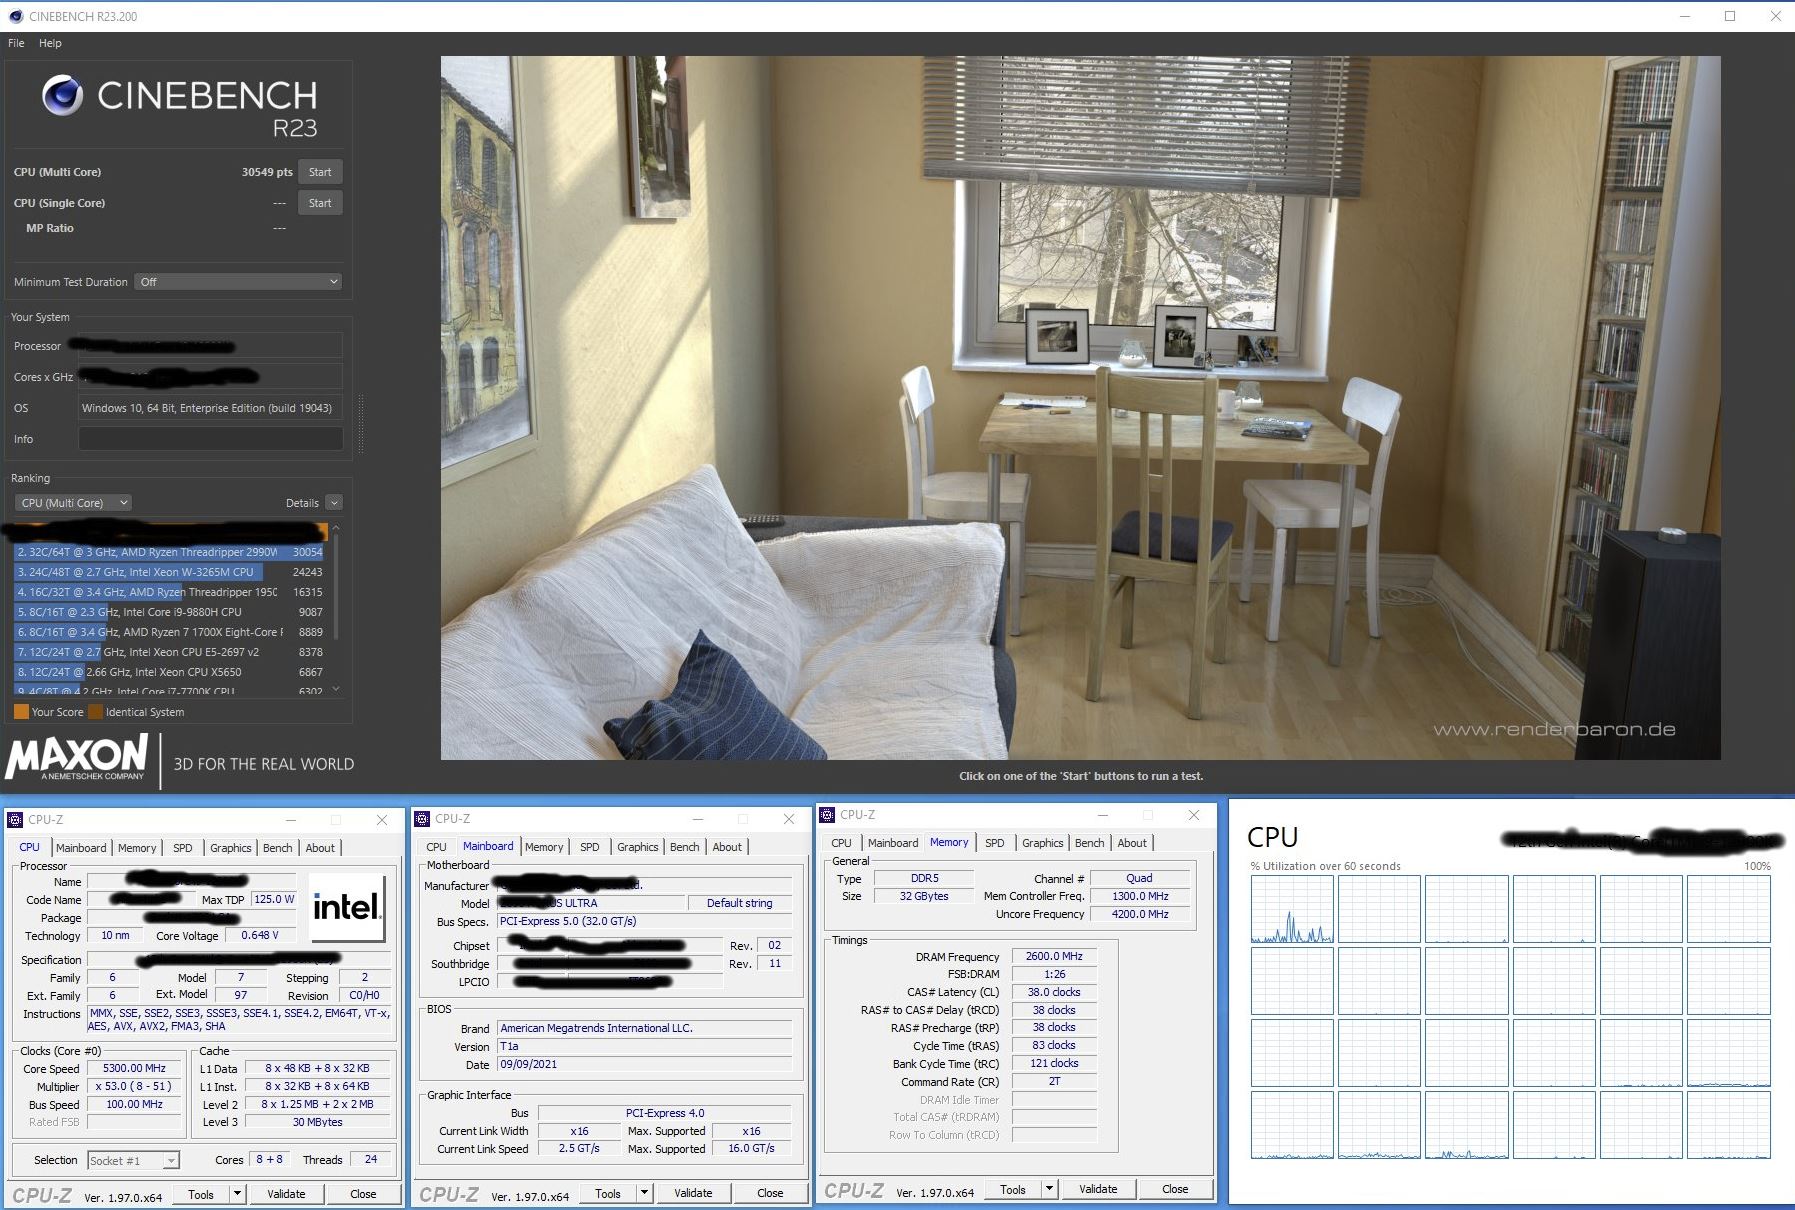
Task: Click the Cinebench icon in the title bar
Action: pos(15,16)
